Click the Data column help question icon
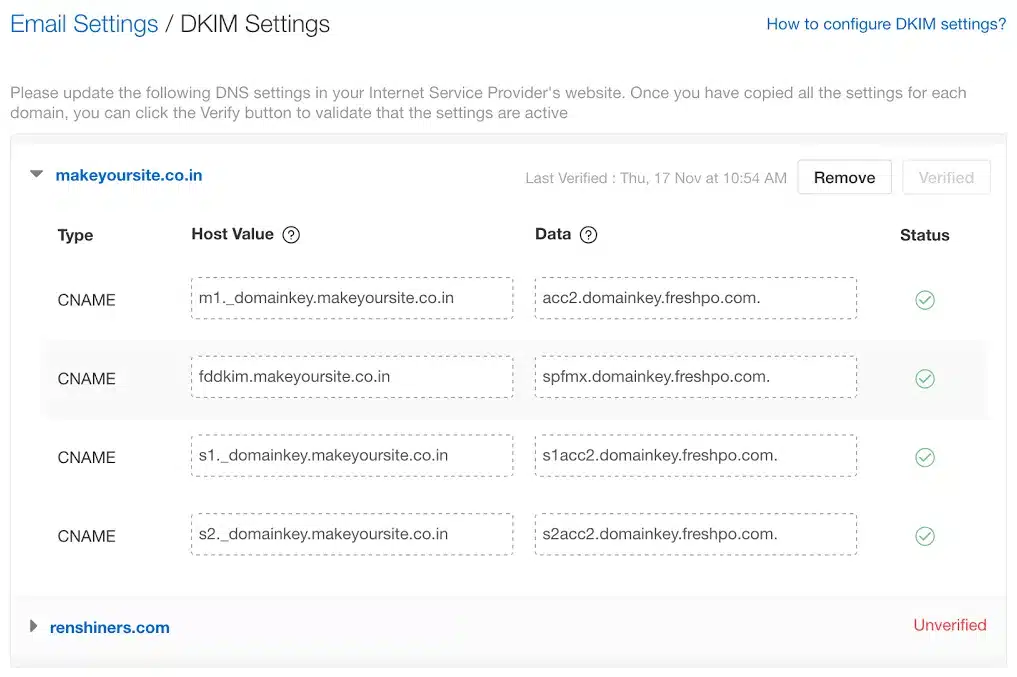 [x=589, y=235]
